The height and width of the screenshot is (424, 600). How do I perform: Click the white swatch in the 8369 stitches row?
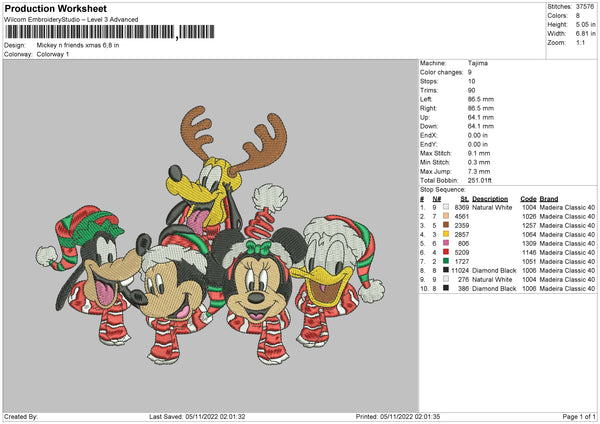pos(446,207)
